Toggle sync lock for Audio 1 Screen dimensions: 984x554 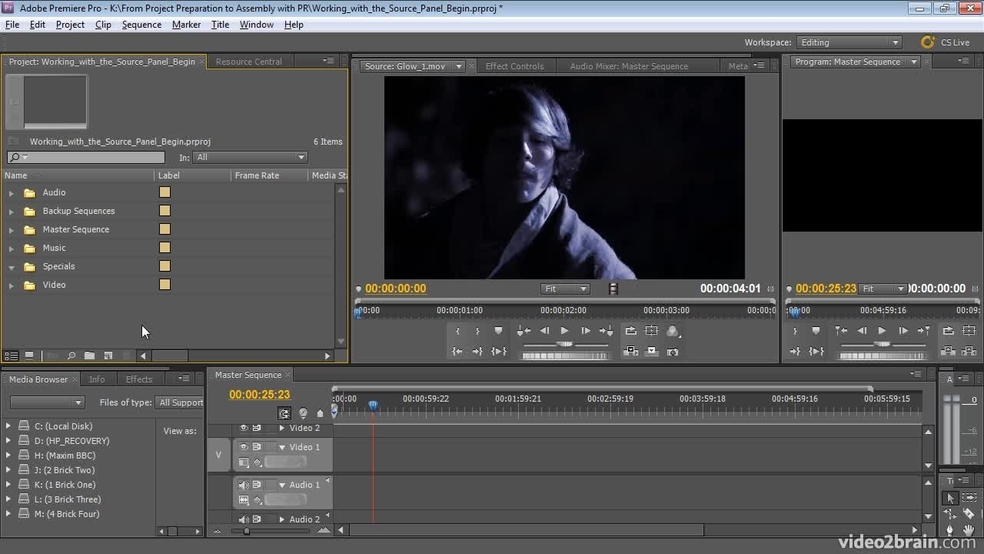(257, 485)
